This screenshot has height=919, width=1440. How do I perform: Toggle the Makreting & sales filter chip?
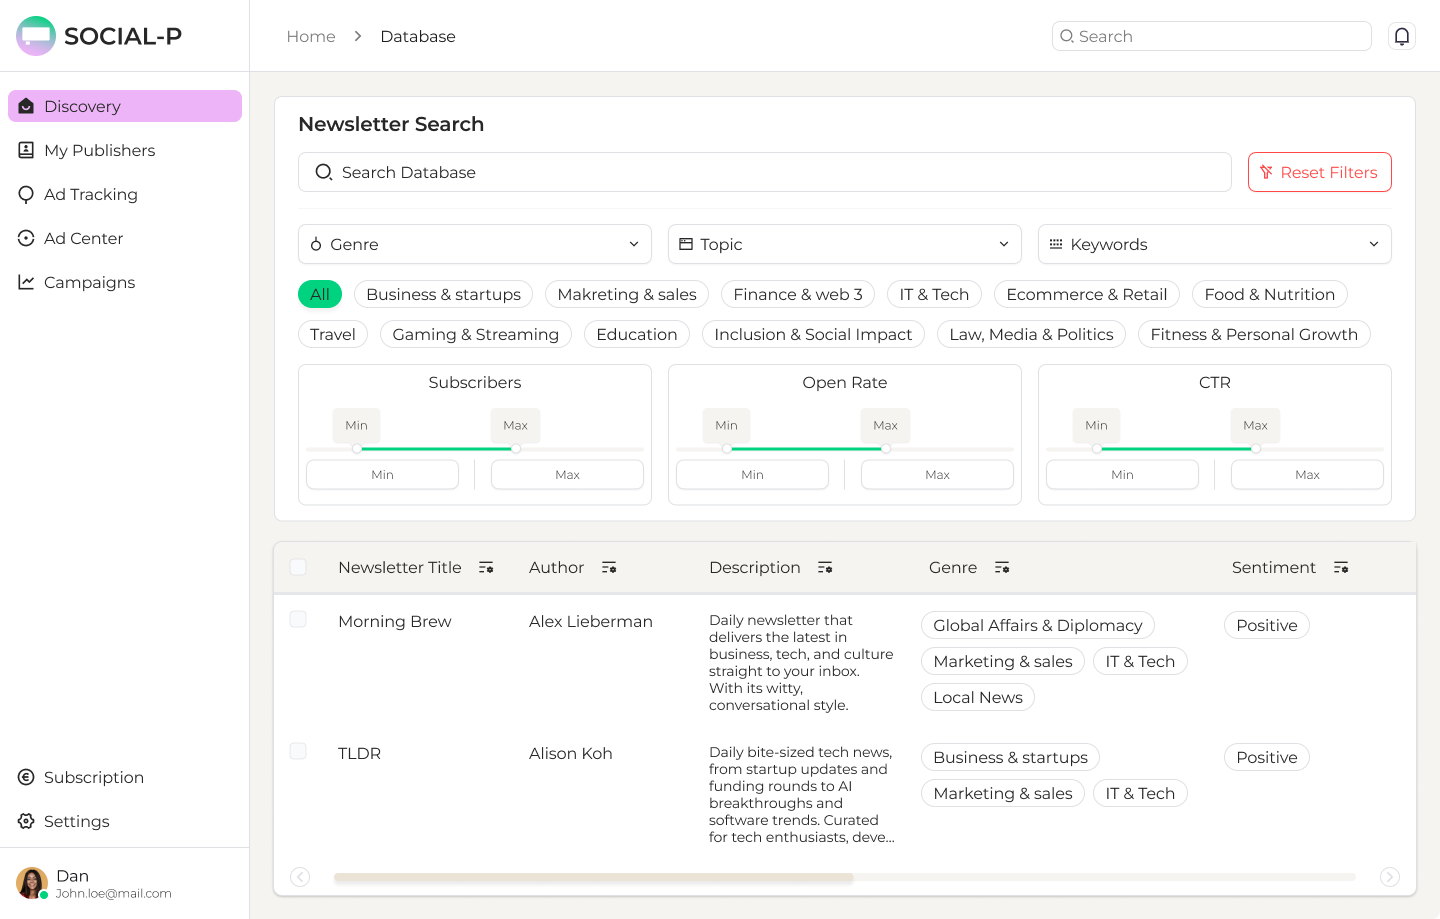[627, 294]
